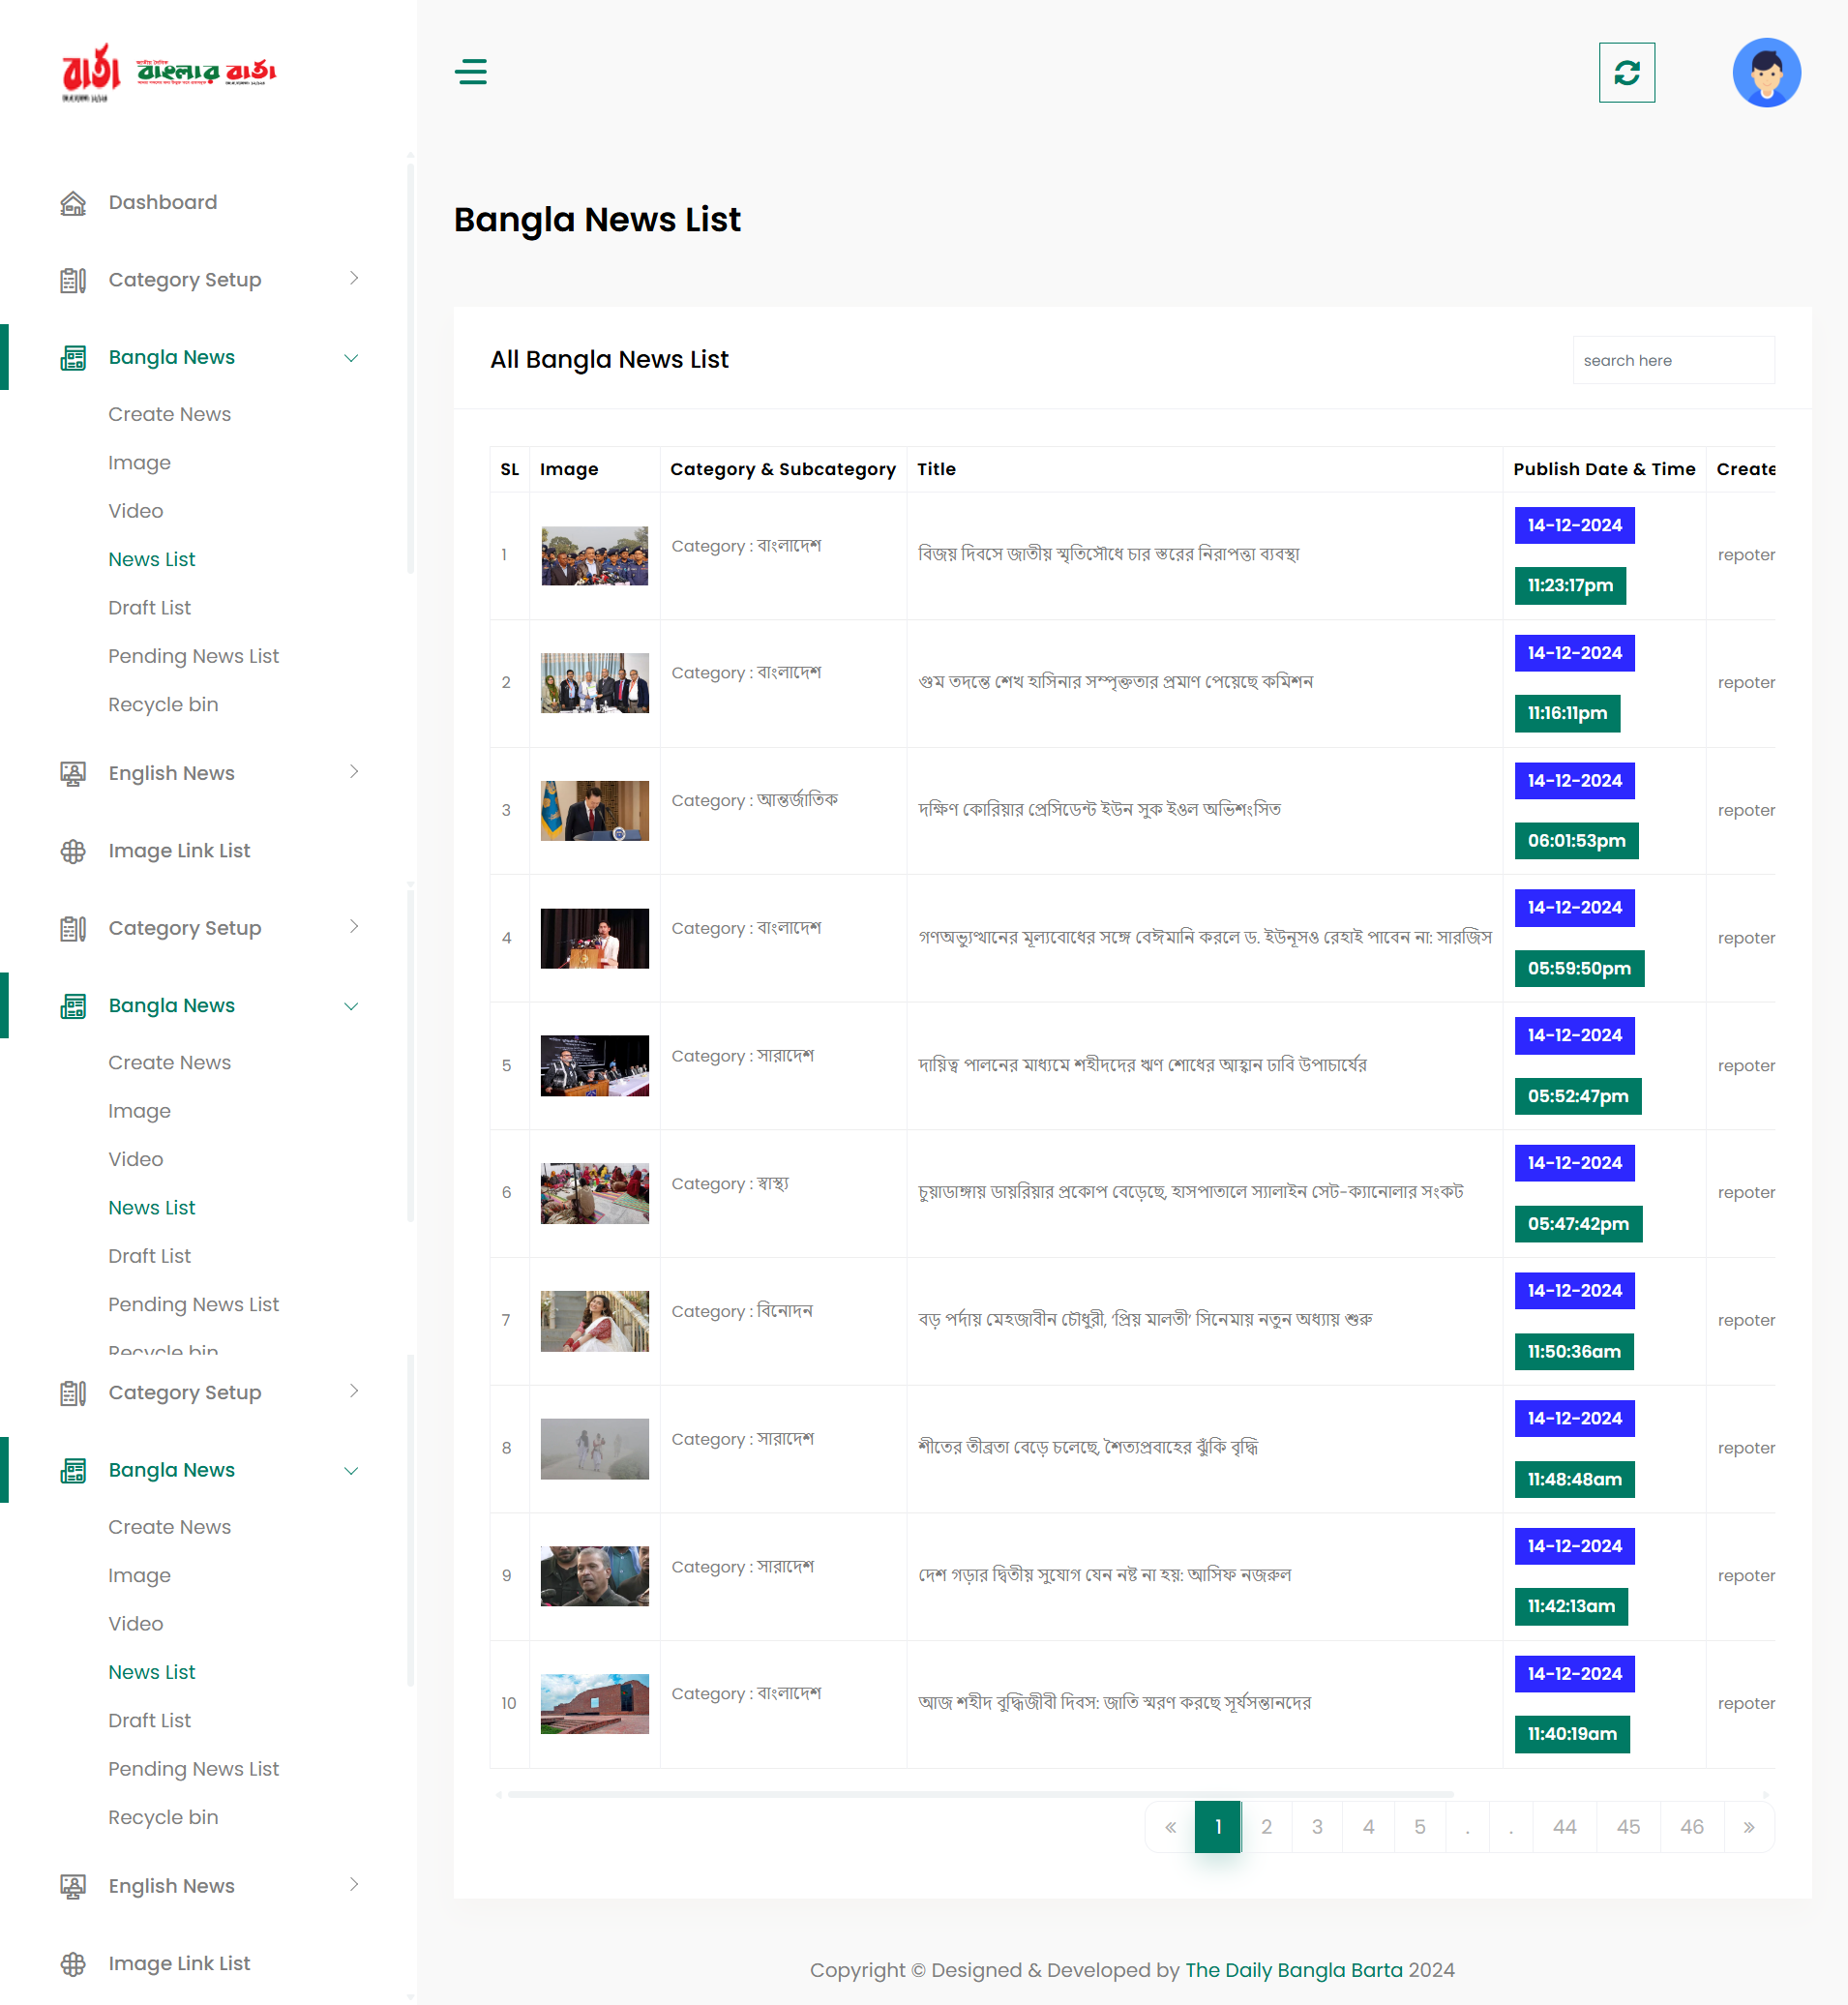Go to page 2 of the news list
Screen dimensions: 1848x2005
[x=1267, y=1827]
